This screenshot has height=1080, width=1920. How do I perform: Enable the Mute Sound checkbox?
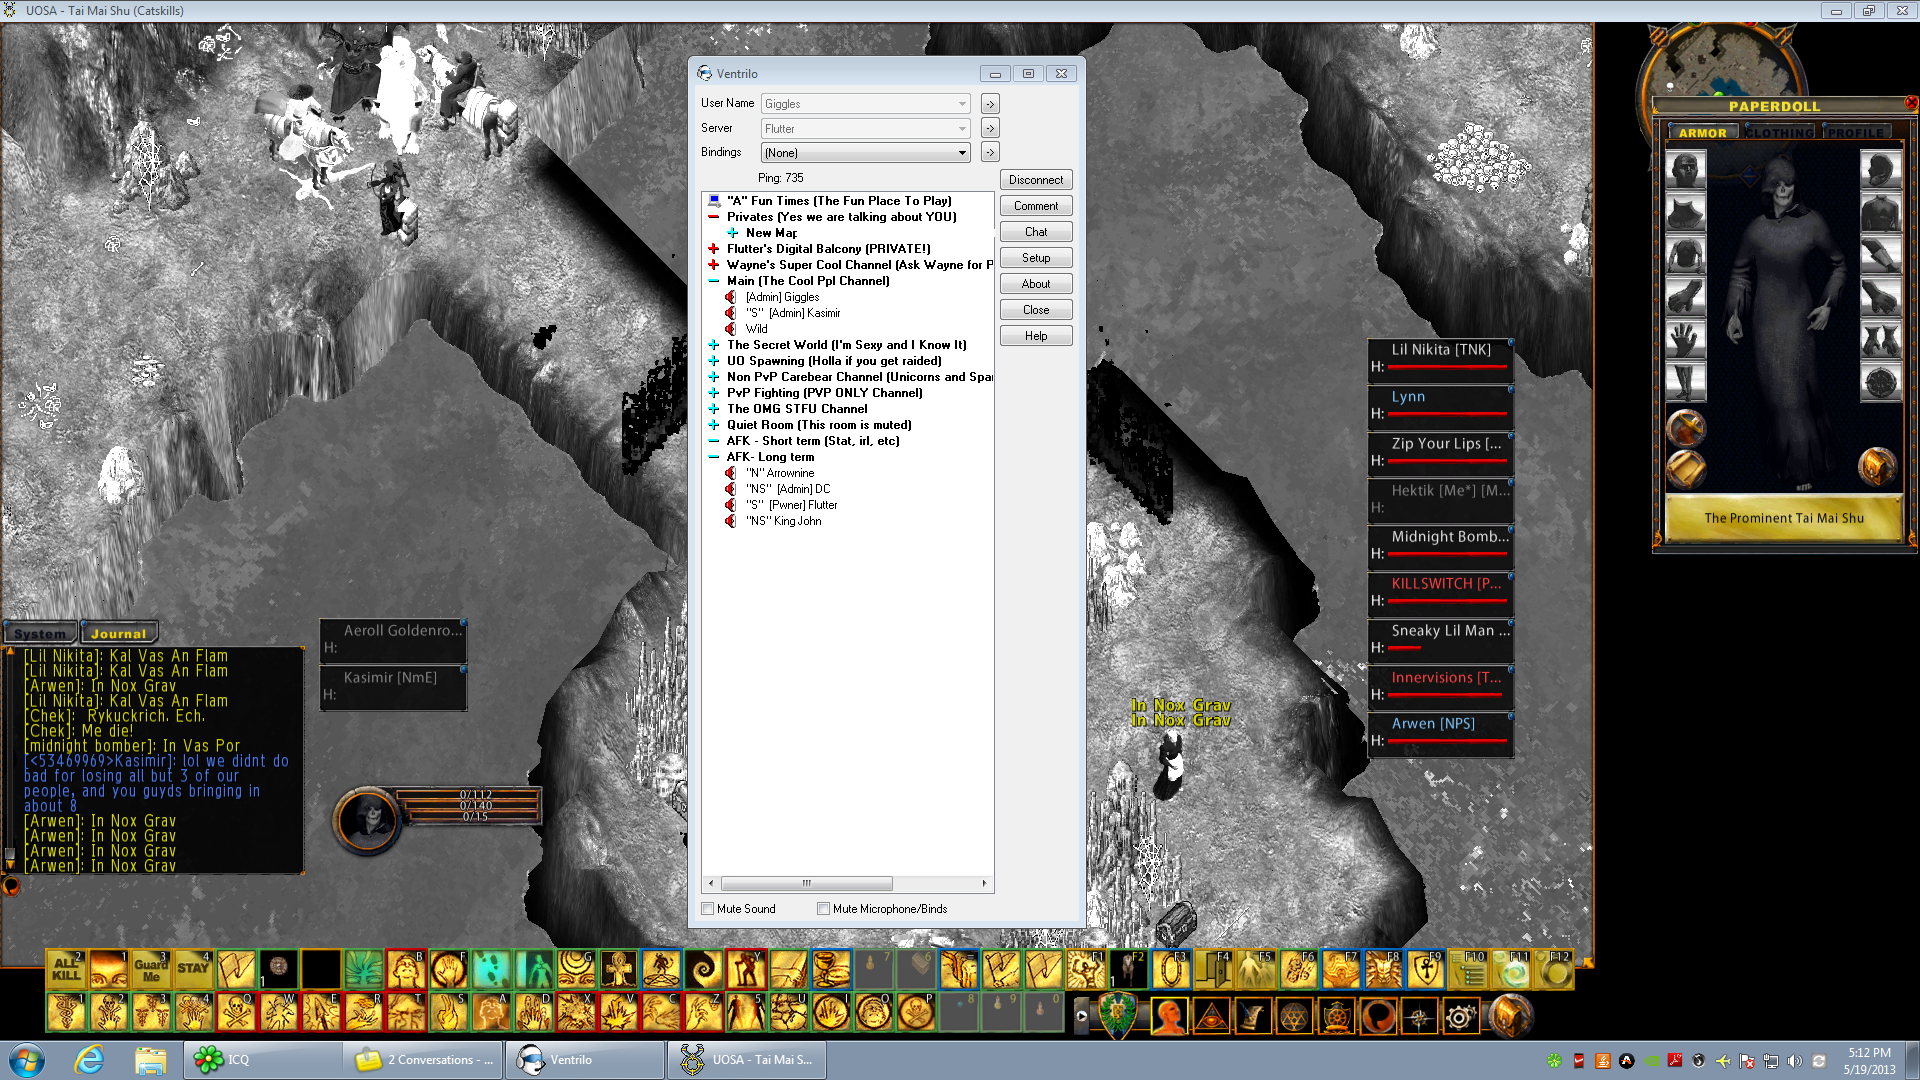pos(708,909)
